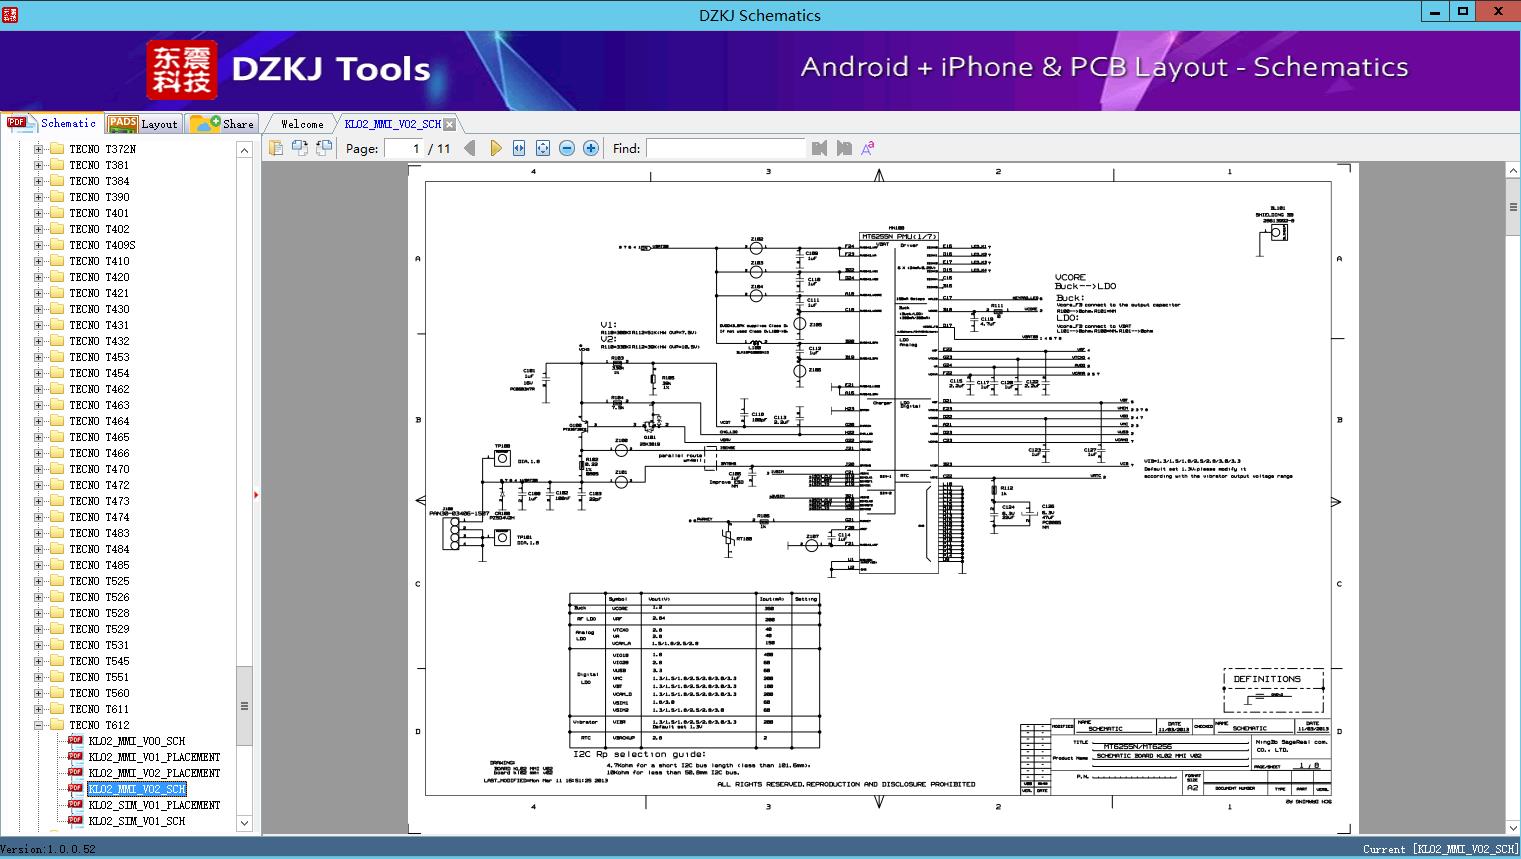Click the folder icon of TECNO T409S
Viewport: 1521px width, 859px height.
point(57,245)
